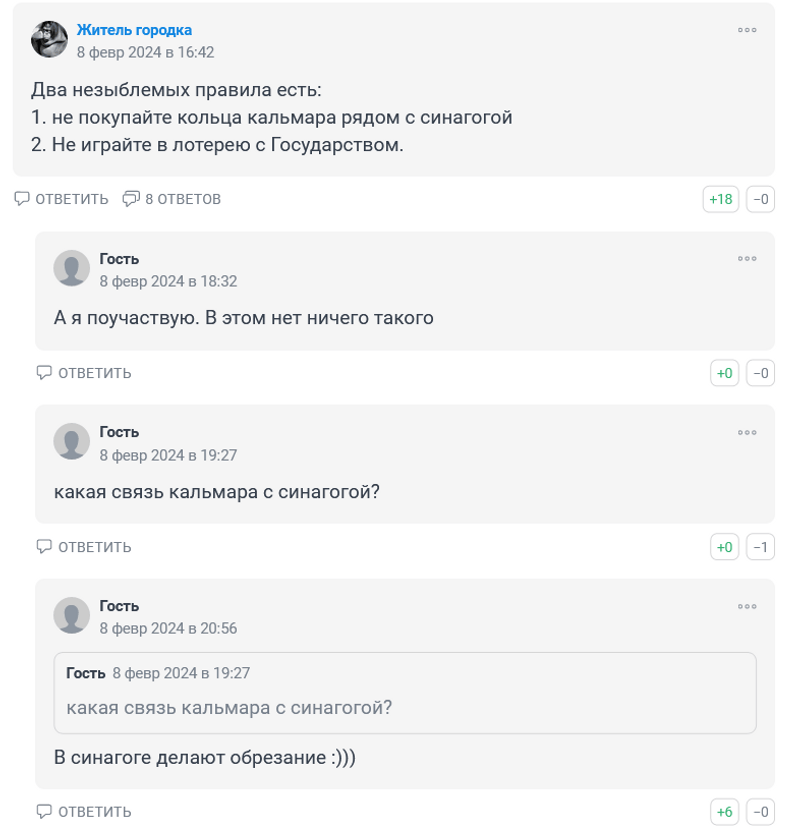Click the quoted comment block from 19:27
Image resolution: width=800 pixels, height=836 pixels.
[405, 694]
